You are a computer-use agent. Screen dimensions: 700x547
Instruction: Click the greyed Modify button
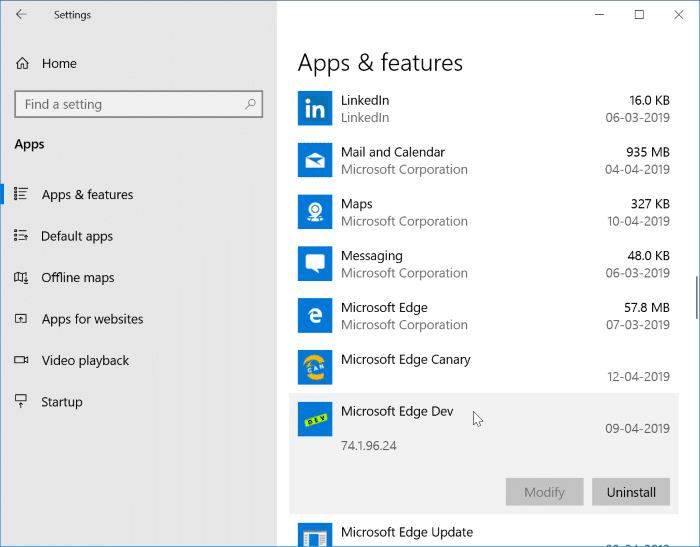tap(544, 492)
